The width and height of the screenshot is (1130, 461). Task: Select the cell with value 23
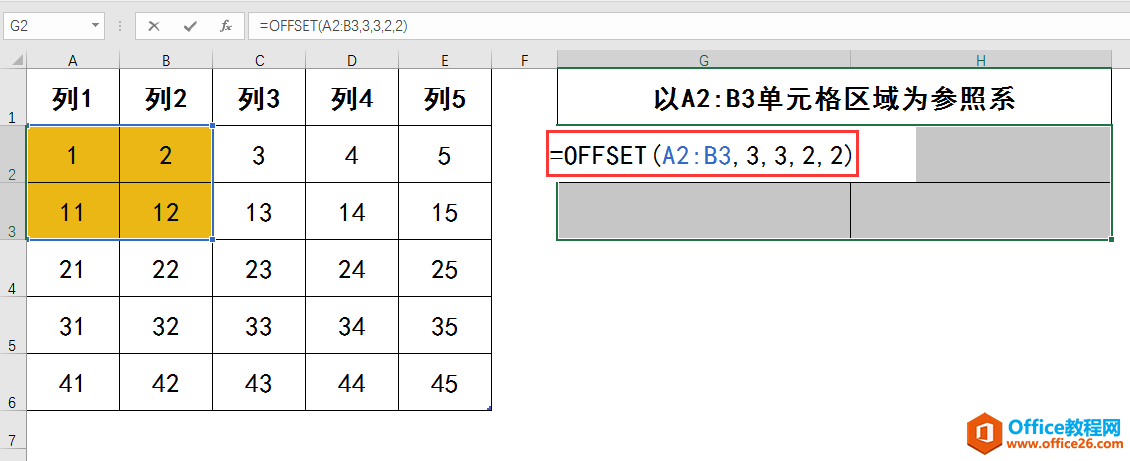click(x=259, y=268)
